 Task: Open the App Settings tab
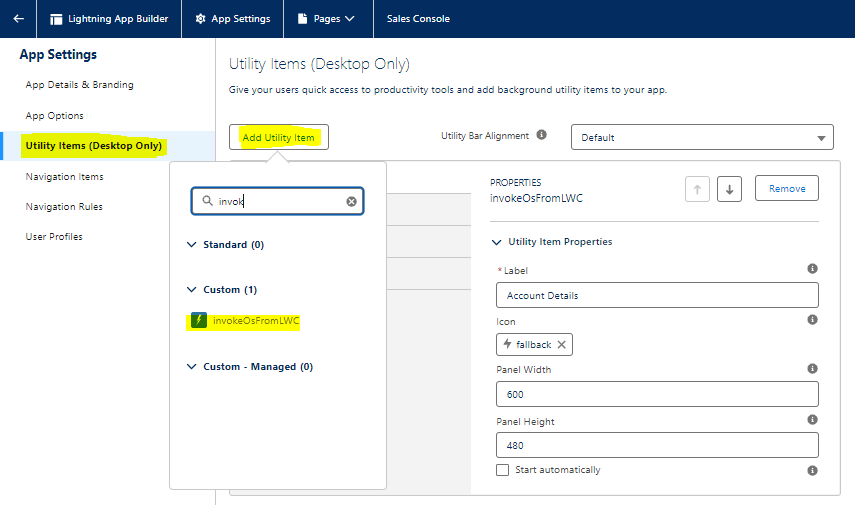233,19
